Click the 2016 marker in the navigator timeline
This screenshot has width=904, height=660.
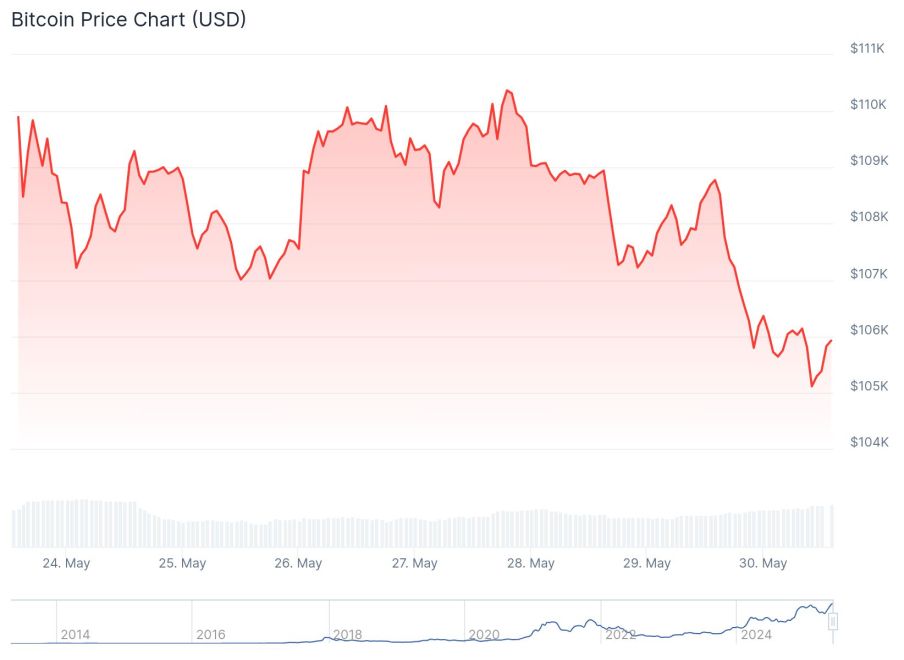[x=211, y=634]
